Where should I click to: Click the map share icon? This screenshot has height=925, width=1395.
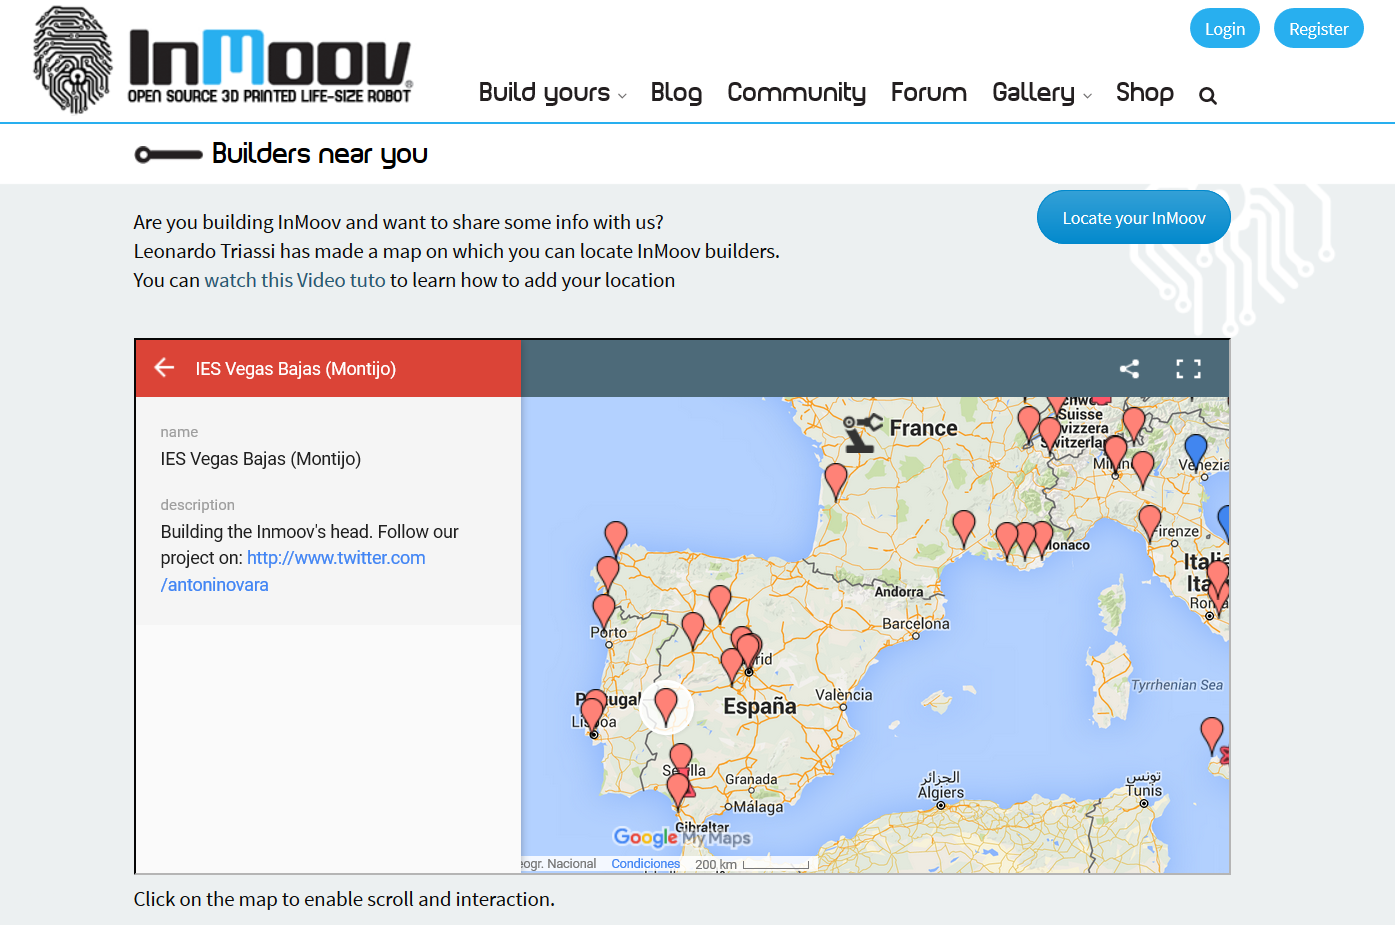pyautogui.click(x=1129, y=369)
